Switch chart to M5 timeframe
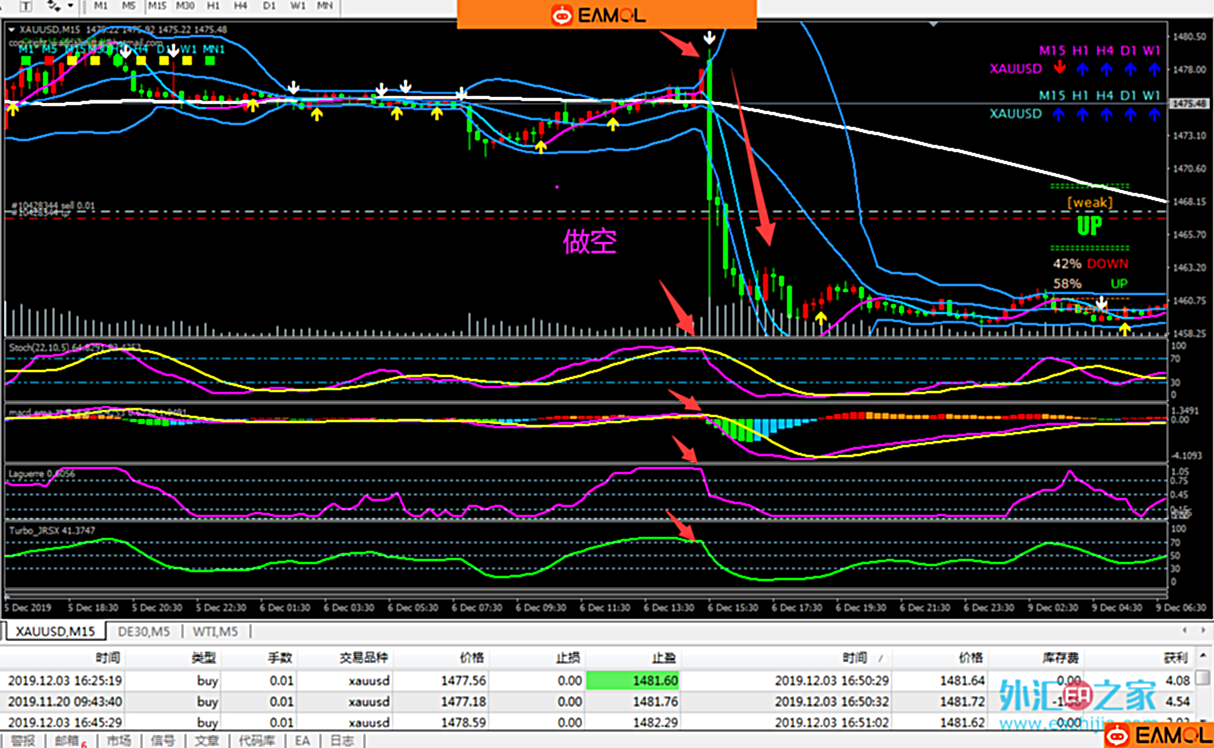The width and height of the screenshot is (1214, 748). pos(129,5)
